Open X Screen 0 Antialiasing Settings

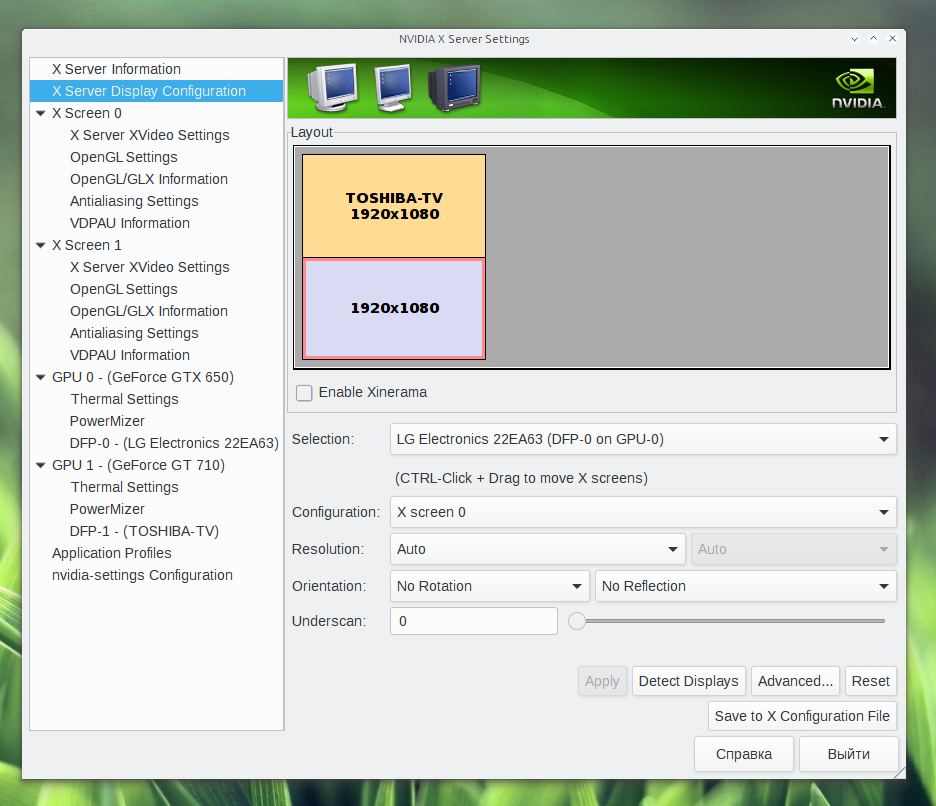(x=156, y=201)
